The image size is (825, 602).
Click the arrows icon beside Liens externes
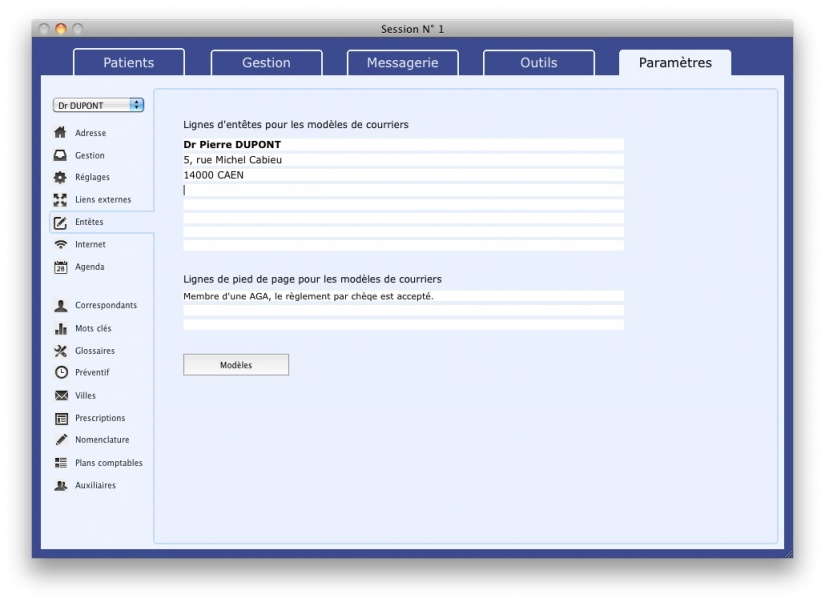tap(61, 200)
